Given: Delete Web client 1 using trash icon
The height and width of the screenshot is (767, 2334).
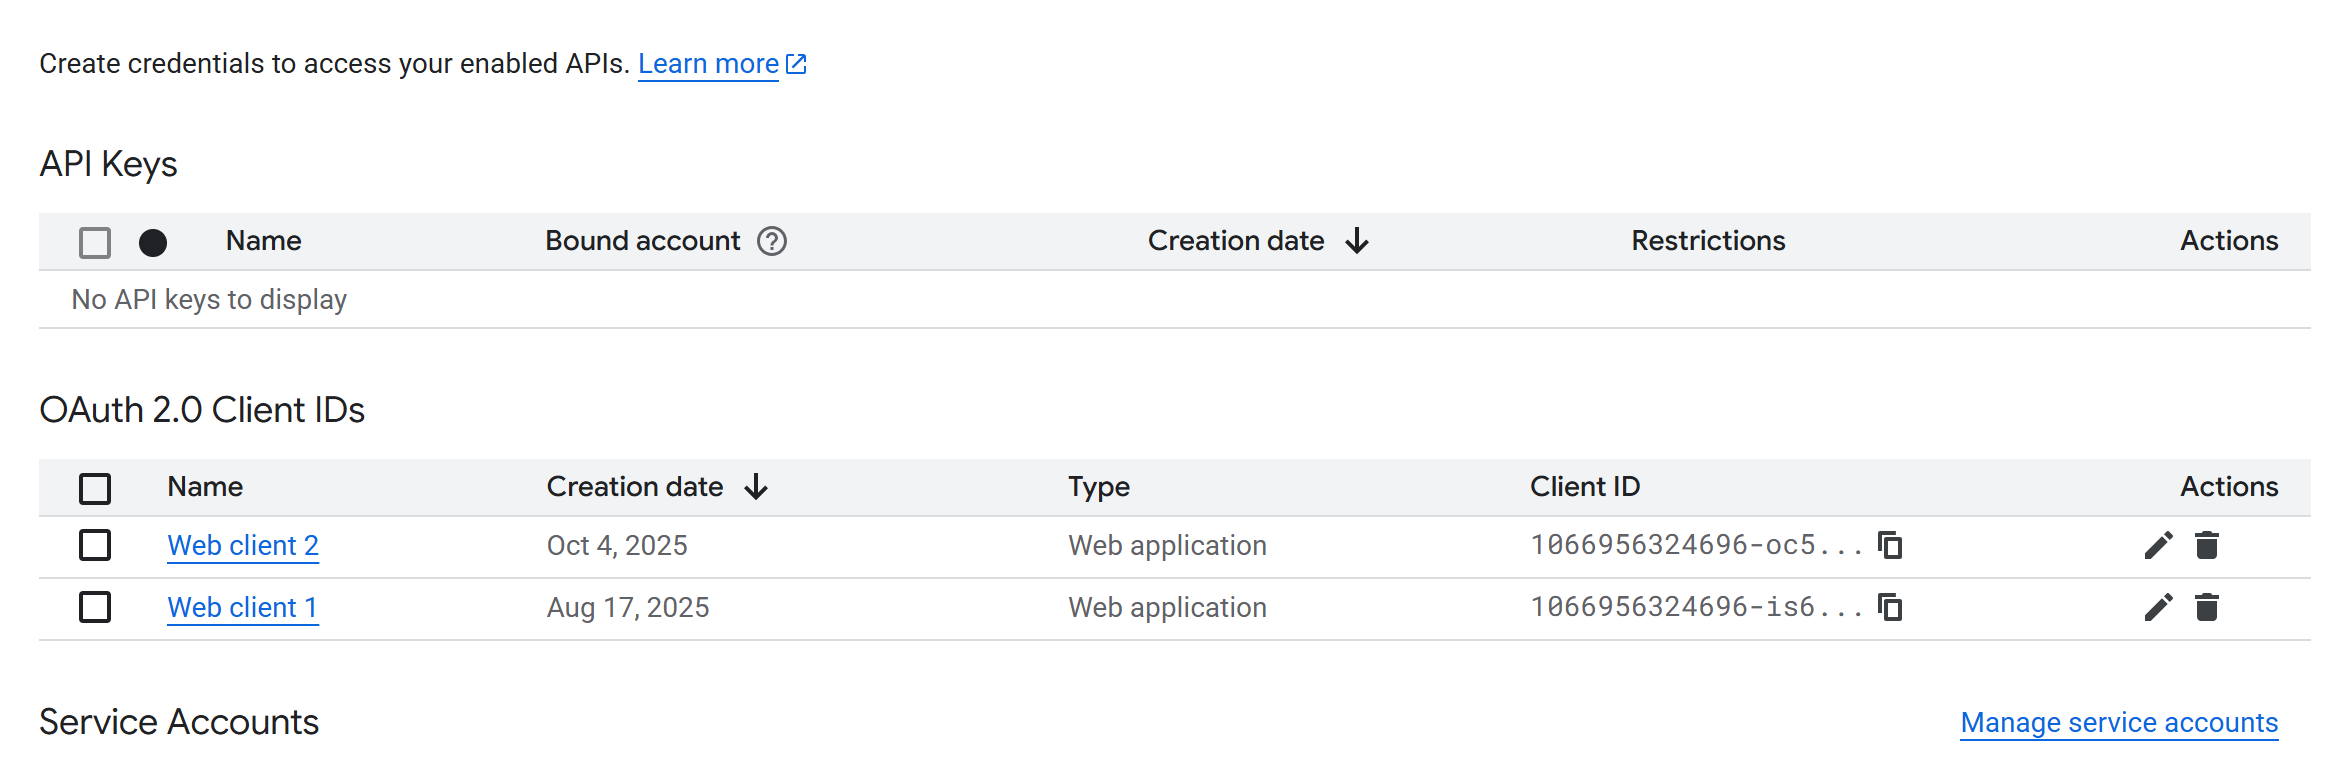Looking at the screenshot, I should 2207,607.
